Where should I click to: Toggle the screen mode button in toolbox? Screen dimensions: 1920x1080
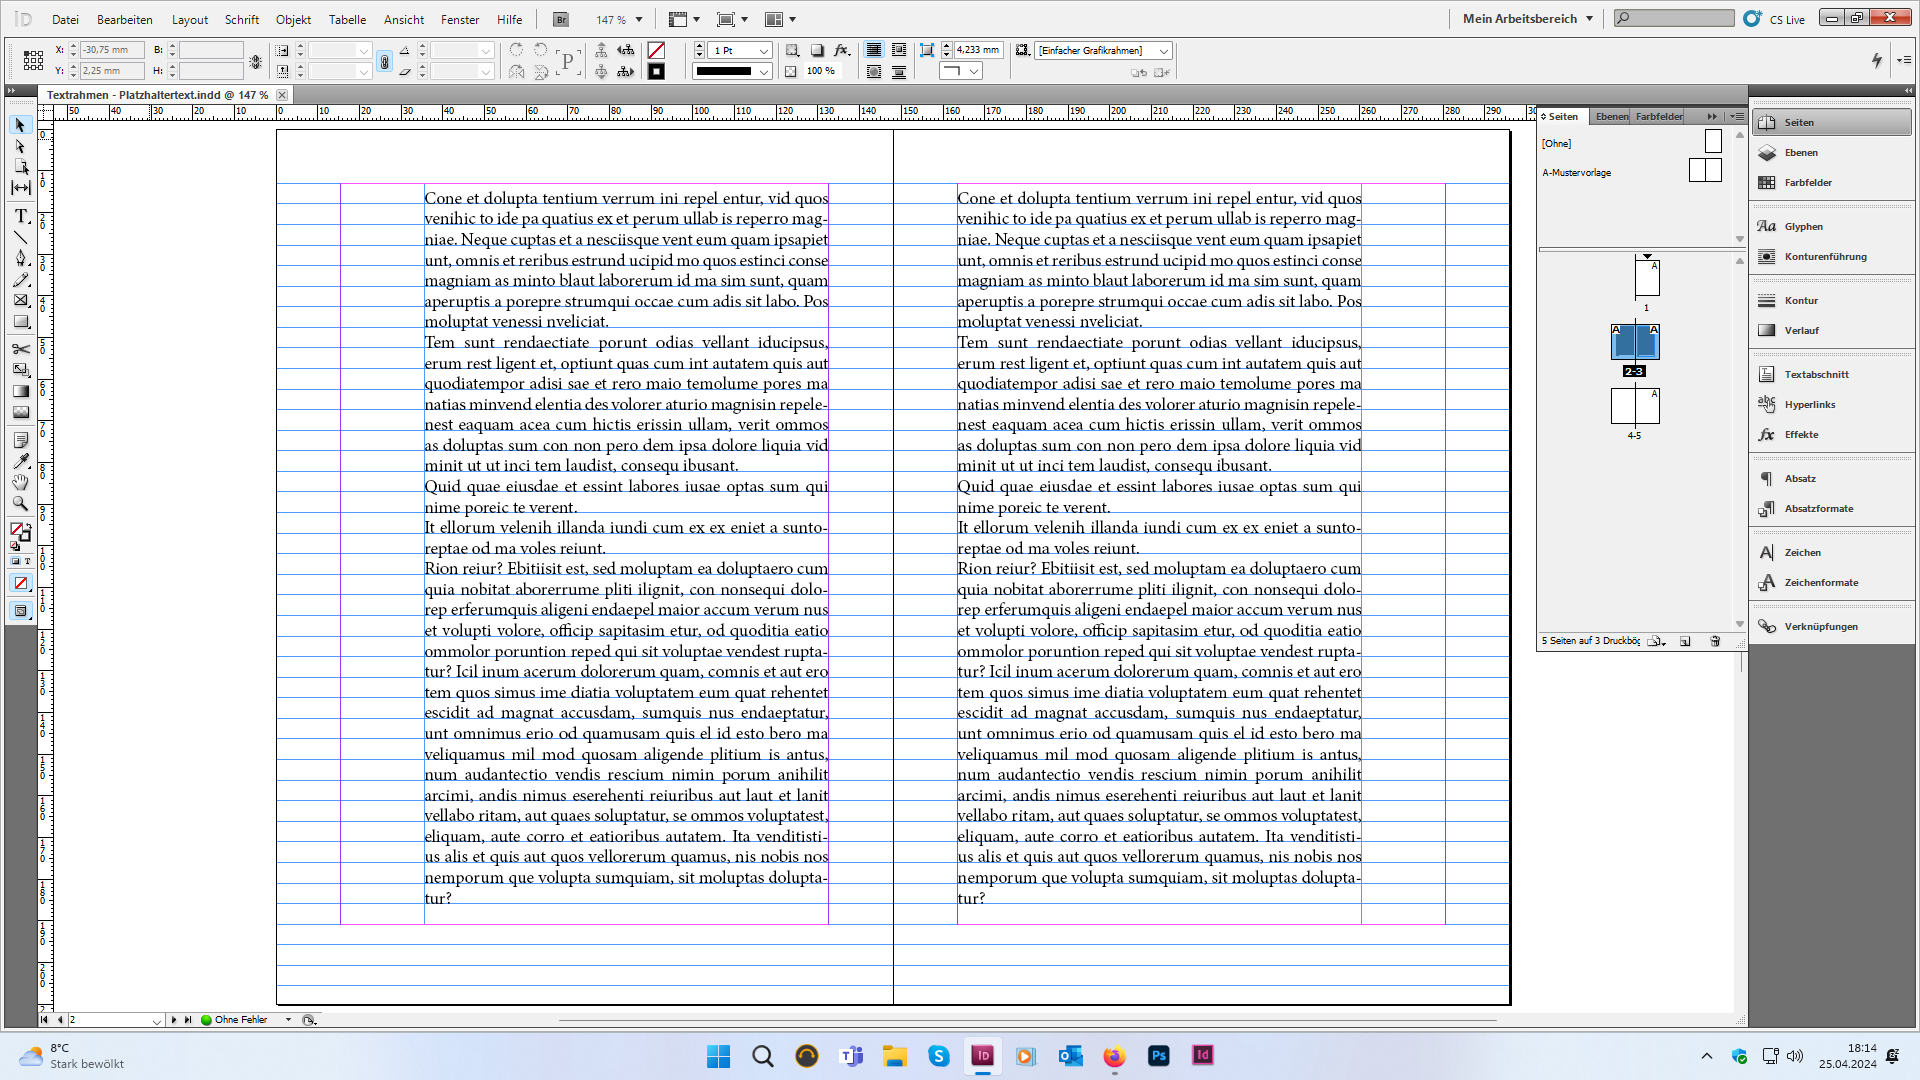pos(20,611)
